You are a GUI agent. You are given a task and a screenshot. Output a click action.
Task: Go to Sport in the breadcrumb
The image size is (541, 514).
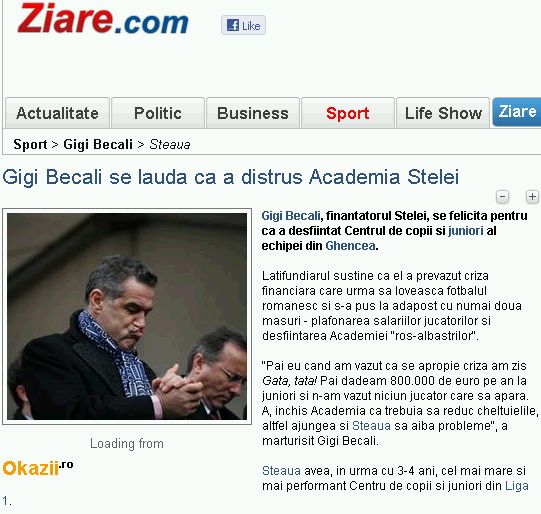[x=30, y=144]
